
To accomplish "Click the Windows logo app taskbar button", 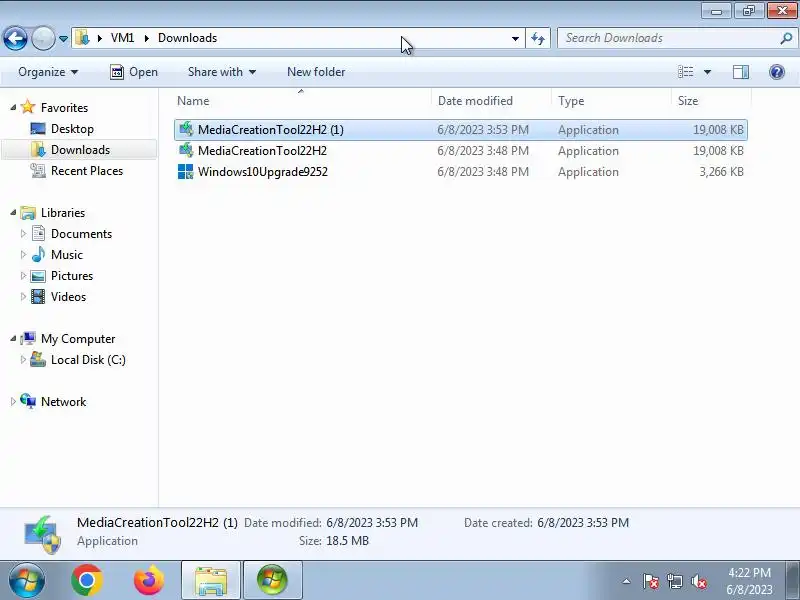I will pos(273,580).
